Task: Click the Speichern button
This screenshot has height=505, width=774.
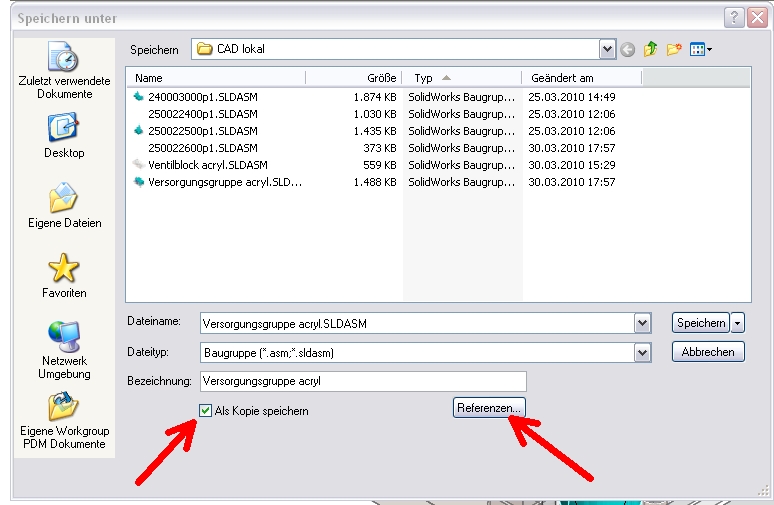Action: [x=701, y=323]
